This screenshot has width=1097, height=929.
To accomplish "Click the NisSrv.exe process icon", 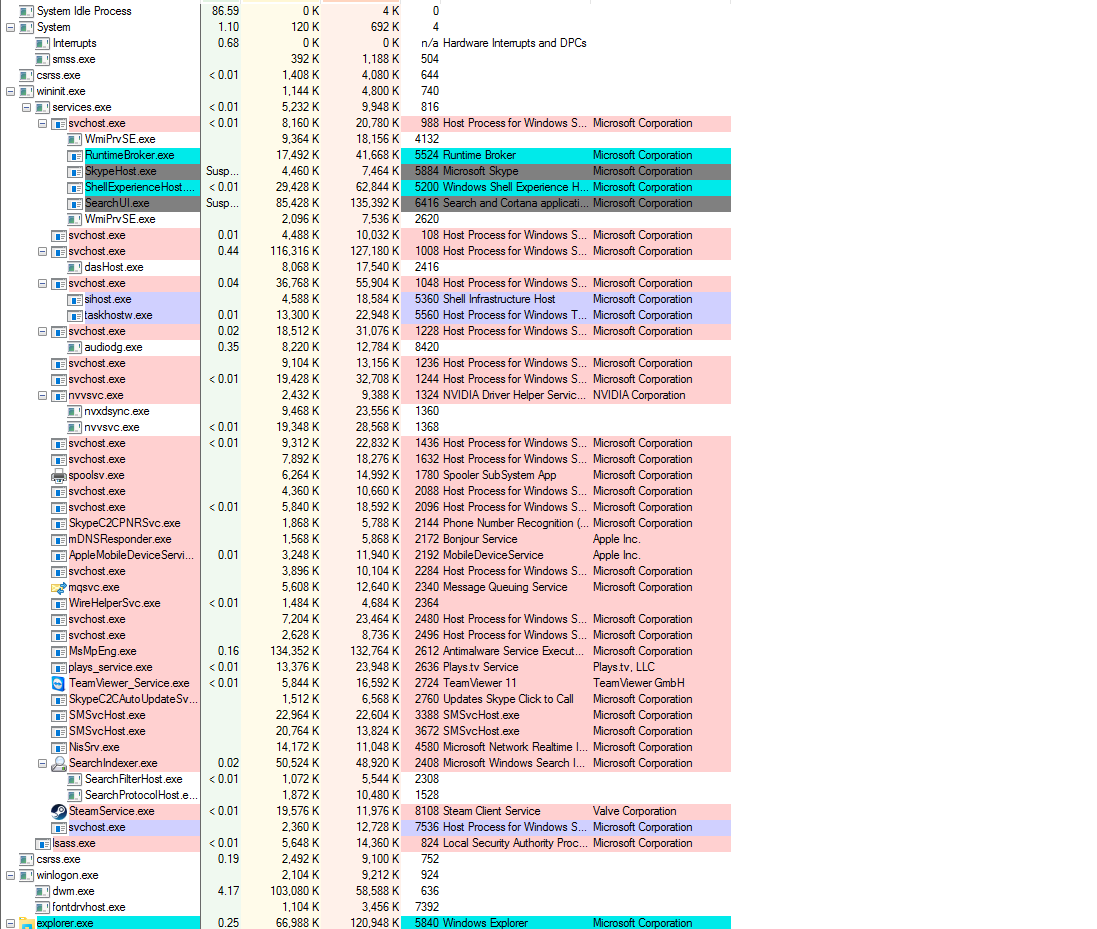I will pos(59,747).
